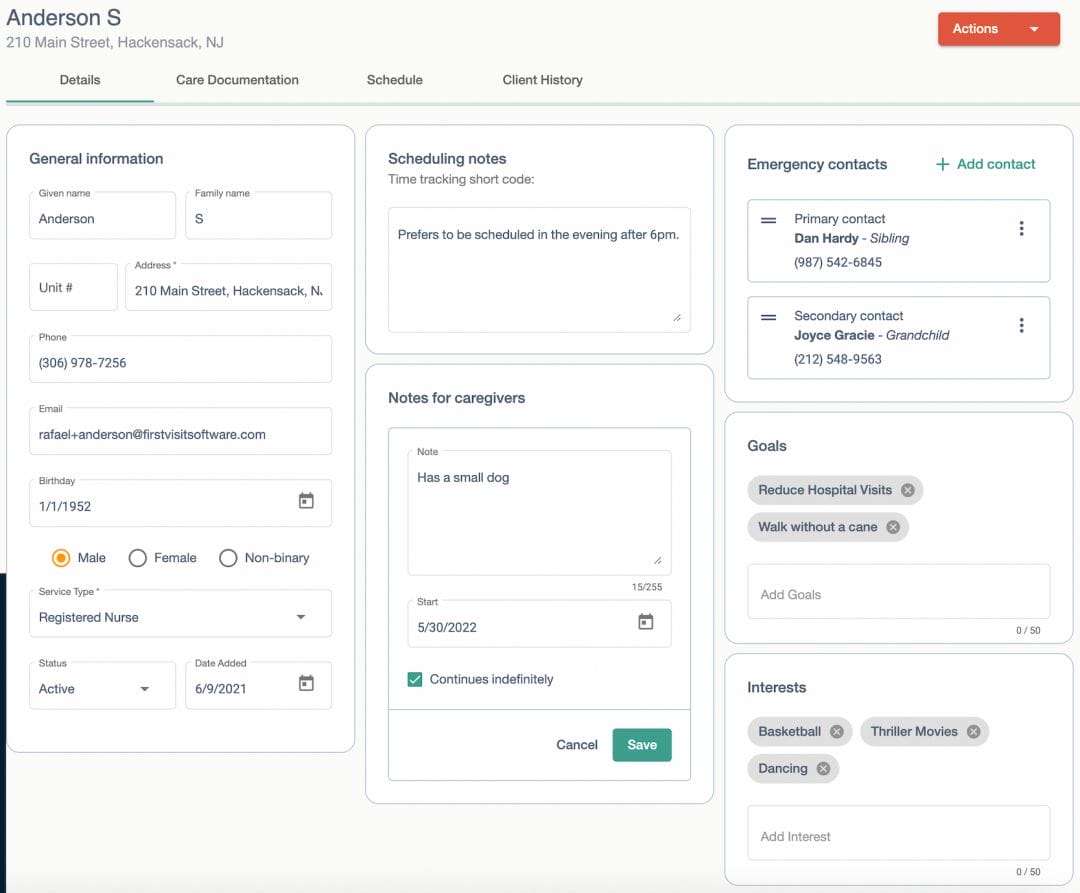The height and width of the screenshot is (893, 1080).
Task: Open the kebab menu for Joyce Gracie
Action: pyautogui.click(x=1022, y=325)
